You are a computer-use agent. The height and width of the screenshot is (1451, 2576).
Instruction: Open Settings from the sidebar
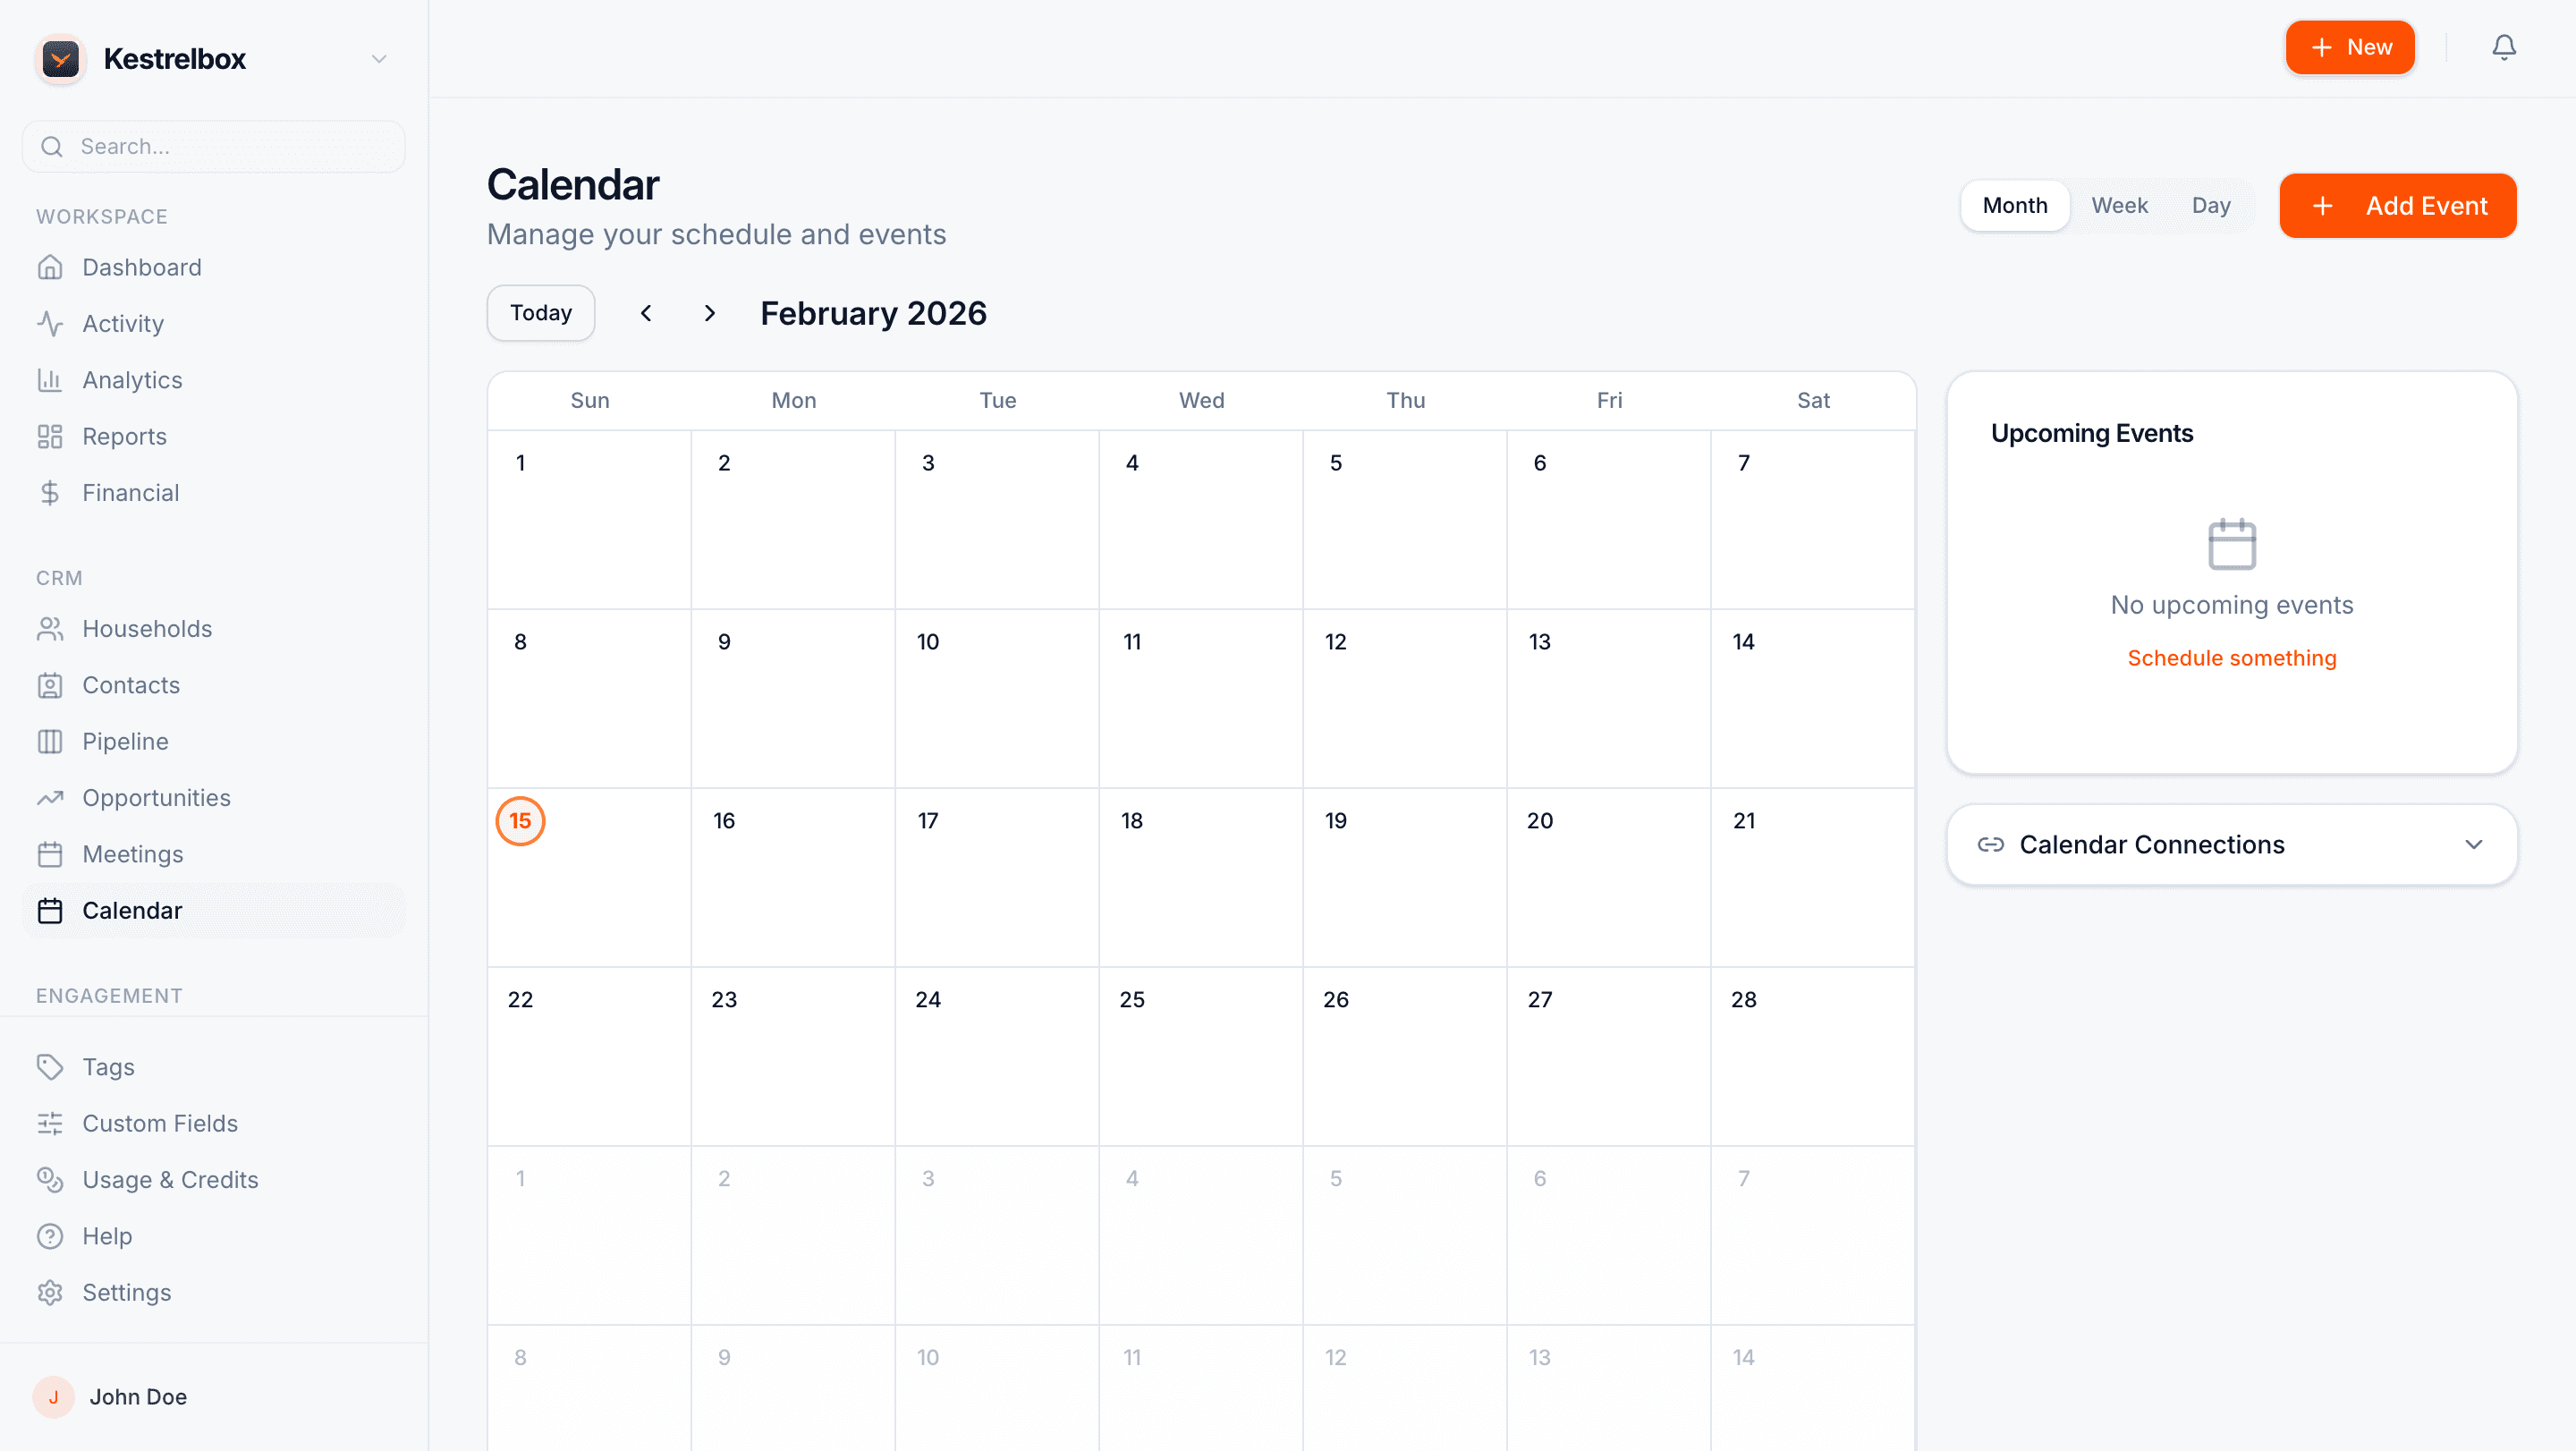127,1292
